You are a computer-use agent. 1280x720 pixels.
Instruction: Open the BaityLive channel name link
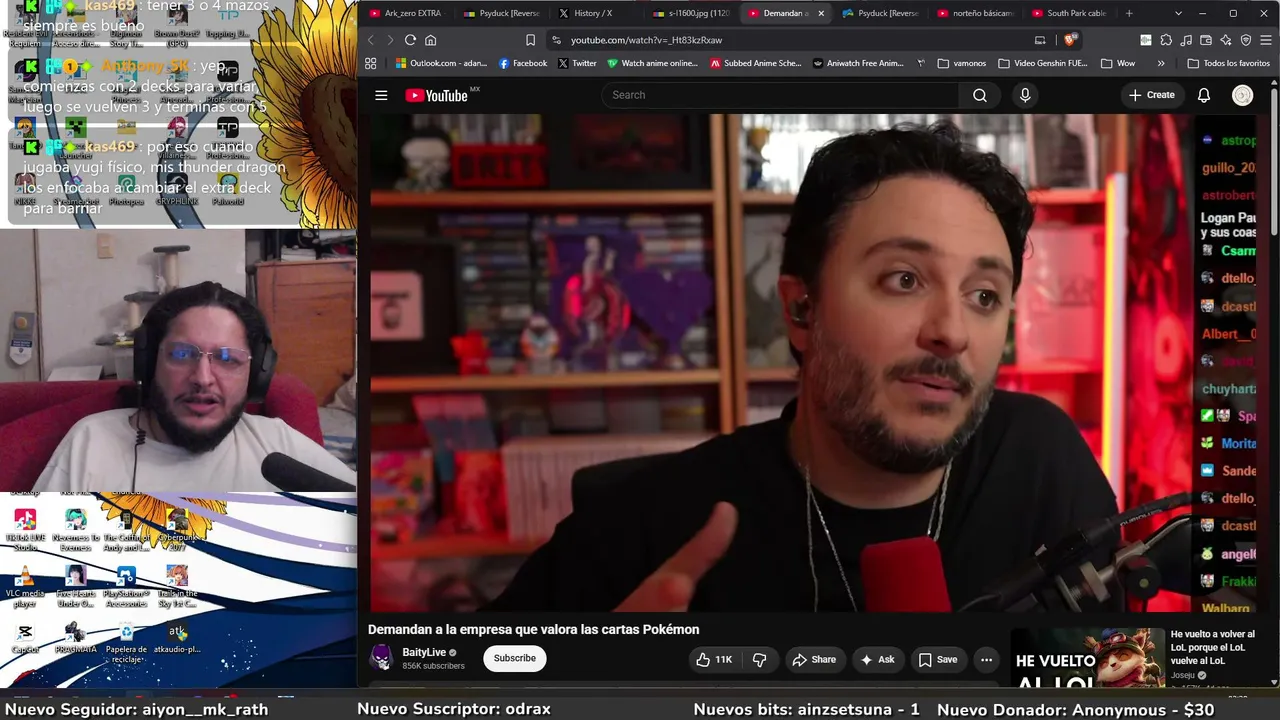[x=424, y=652]
